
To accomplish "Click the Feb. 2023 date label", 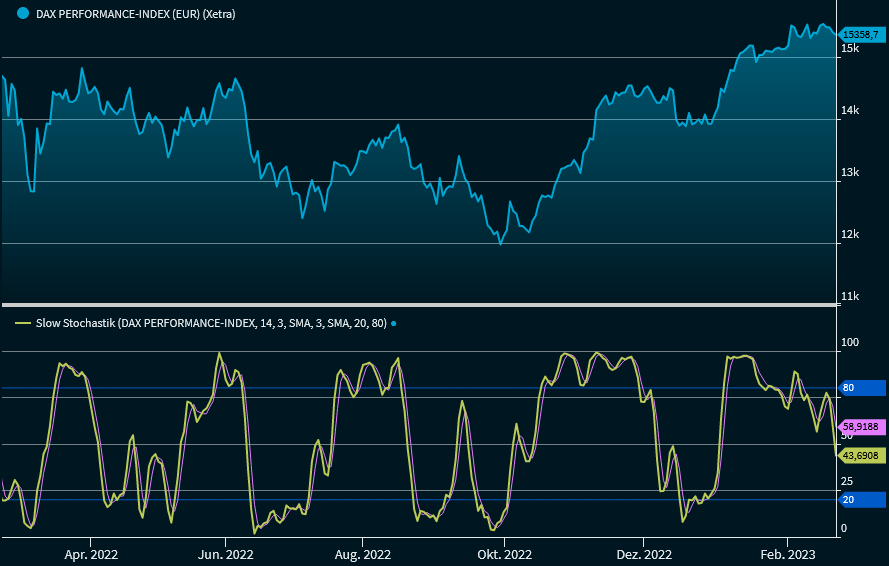I will (788, 554).
